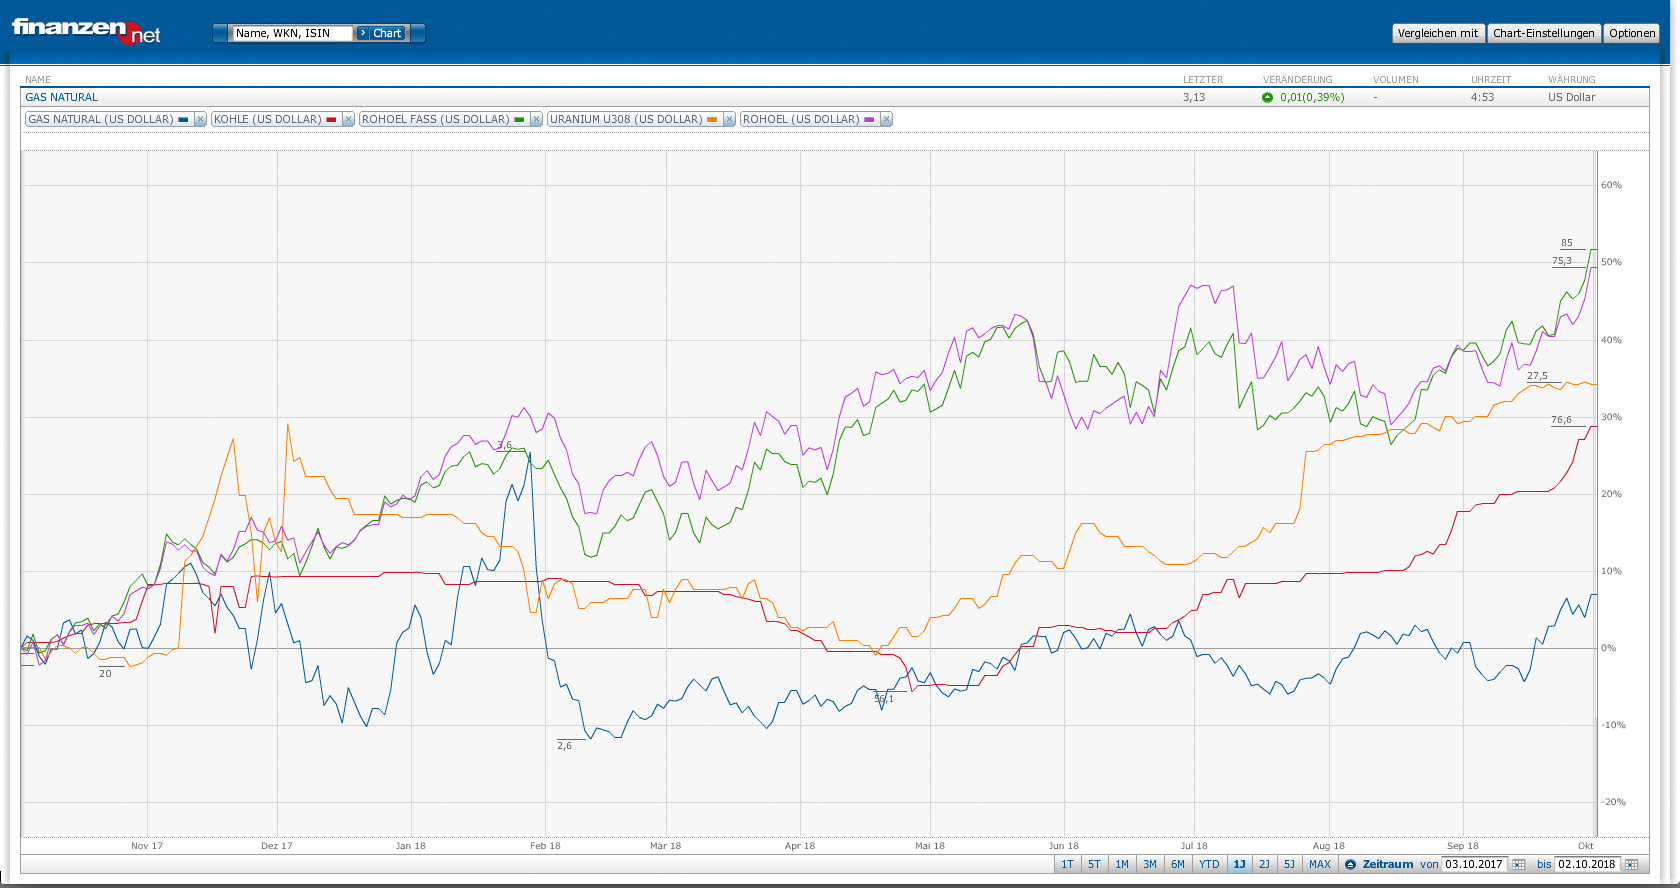Open the Optionen menu

[1632, 33]
